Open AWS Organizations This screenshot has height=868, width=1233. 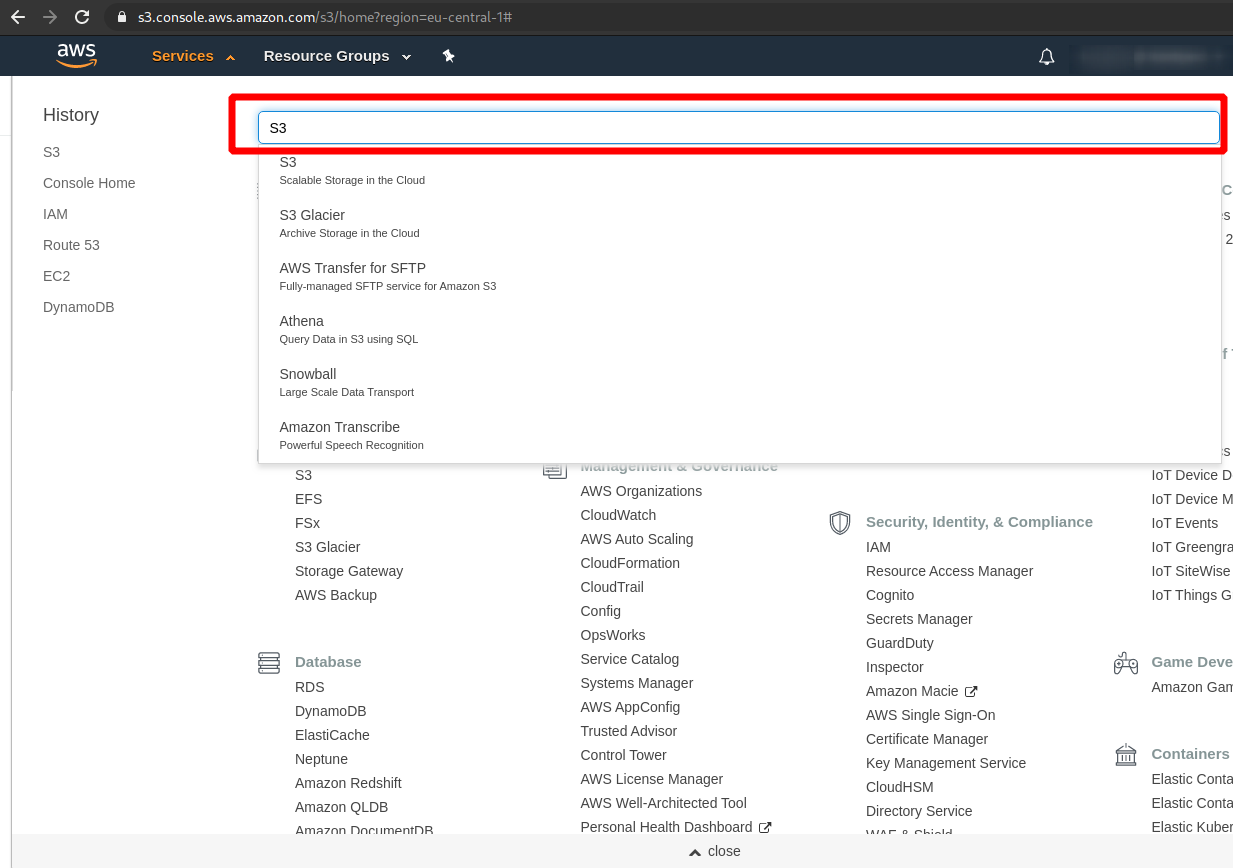[x=641, y=491]
